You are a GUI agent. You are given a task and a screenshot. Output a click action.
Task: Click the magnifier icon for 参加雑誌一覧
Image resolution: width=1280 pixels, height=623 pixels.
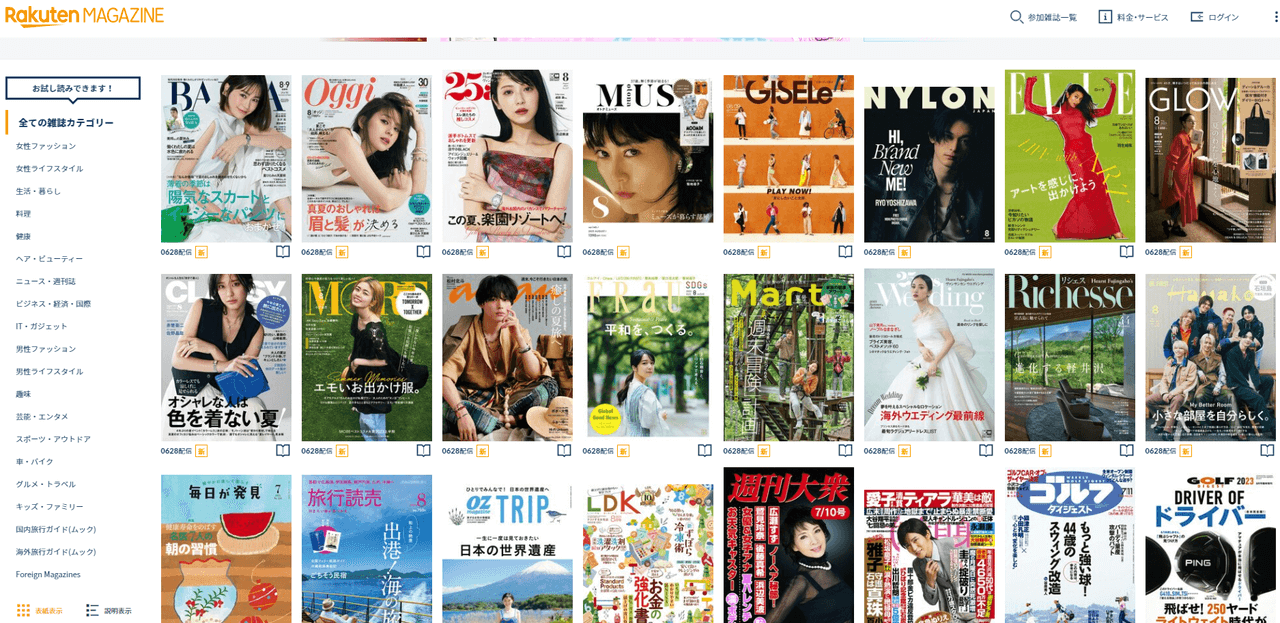coord(1016,17)
